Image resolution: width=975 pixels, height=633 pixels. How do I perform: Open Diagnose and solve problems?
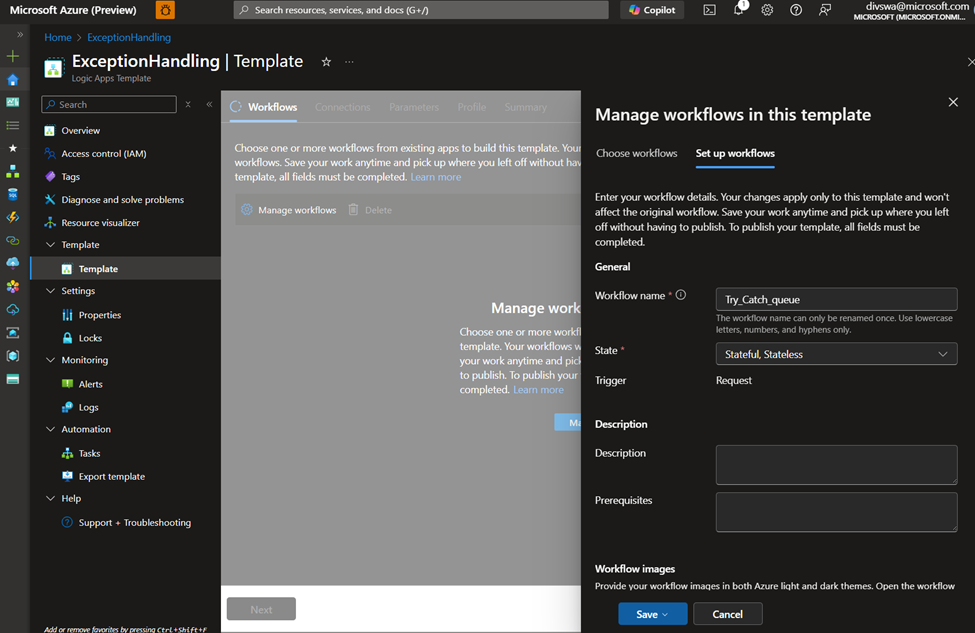[x=122, y=200]
